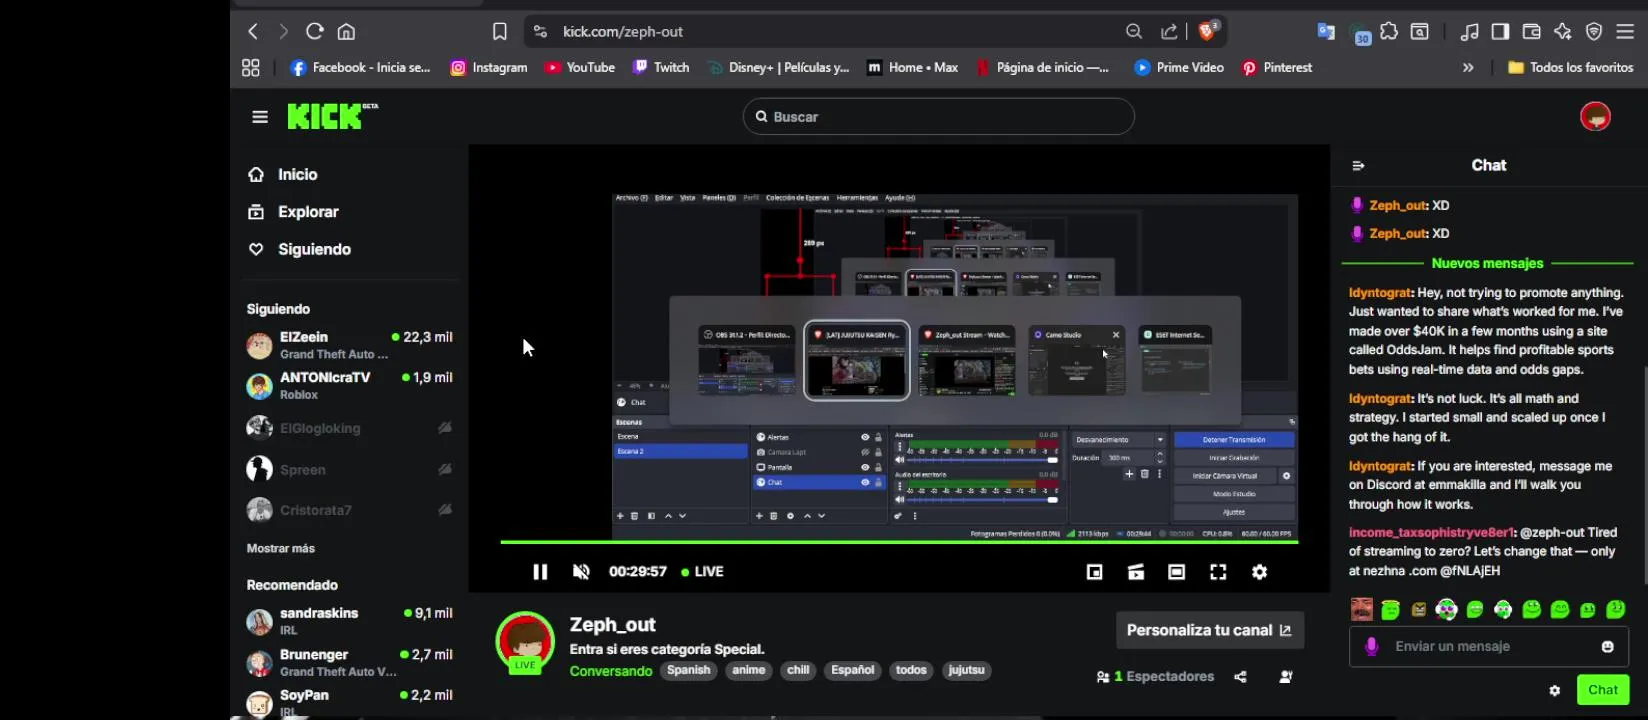Screen dimensions: 1648x720
Task: Open the Google Translate extension
Action: [1326, 32]
